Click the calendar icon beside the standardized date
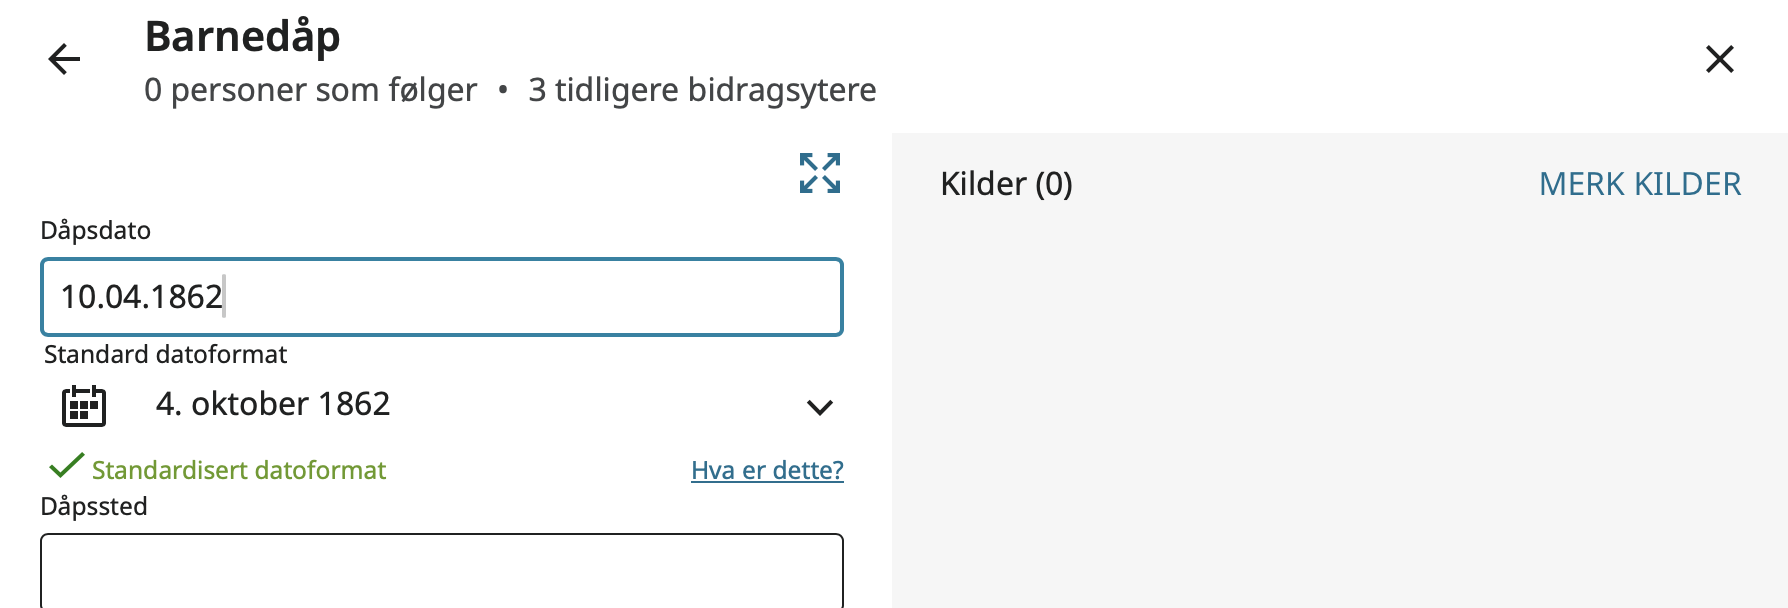The height and width of the screenshot is (608, 1788). [x=84, y=406]
